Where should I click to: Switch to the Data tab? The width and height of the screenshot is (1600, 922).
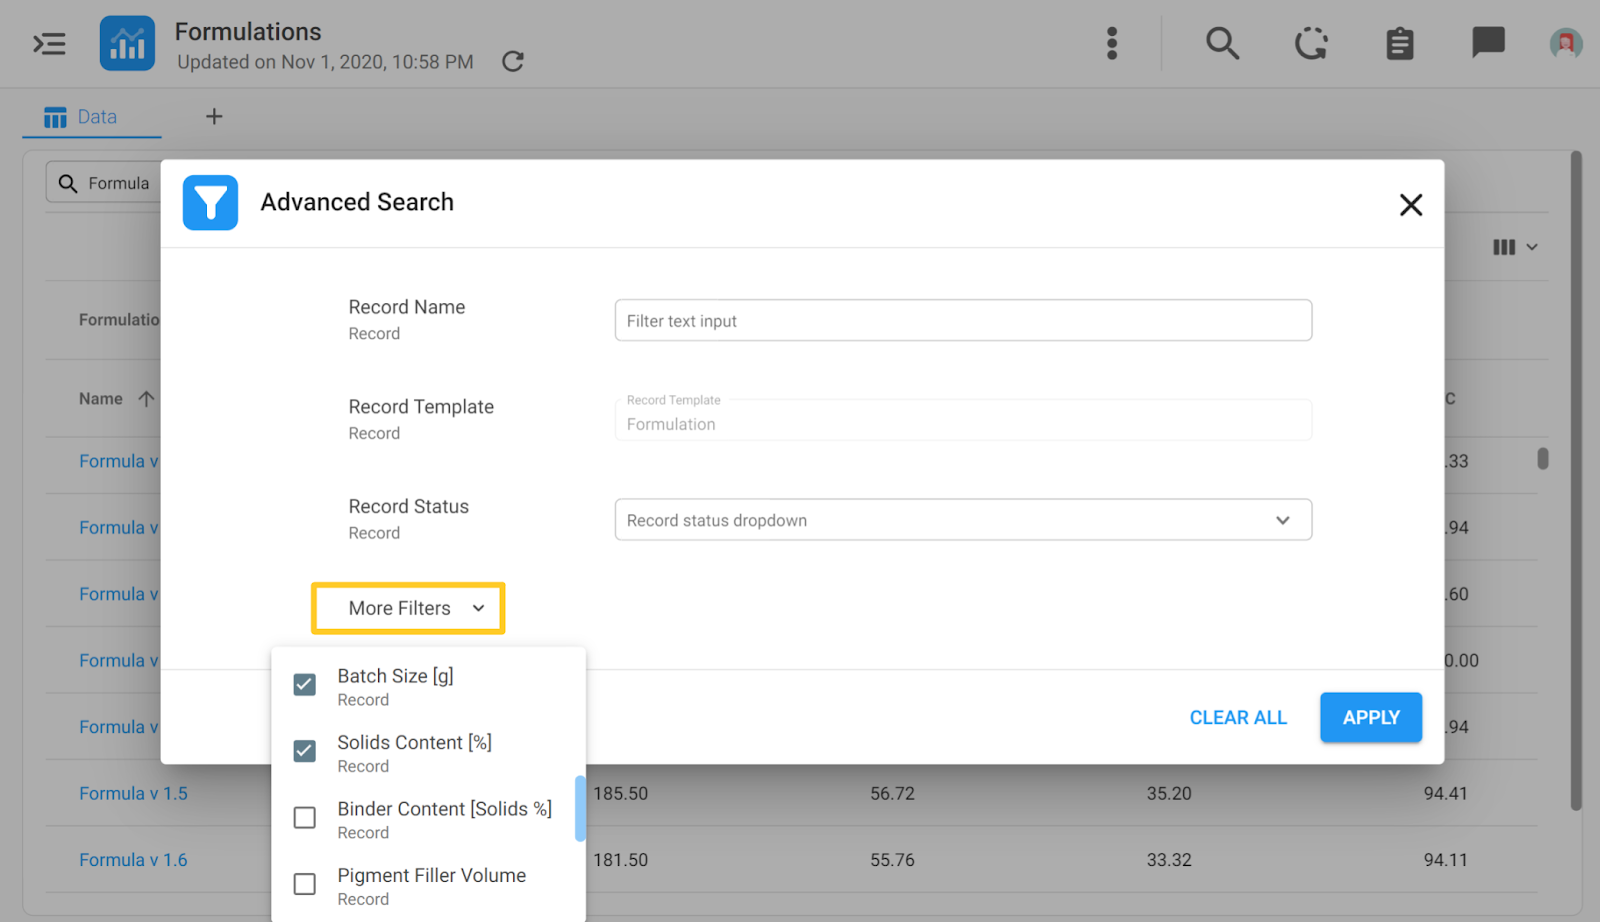(92, 117)
